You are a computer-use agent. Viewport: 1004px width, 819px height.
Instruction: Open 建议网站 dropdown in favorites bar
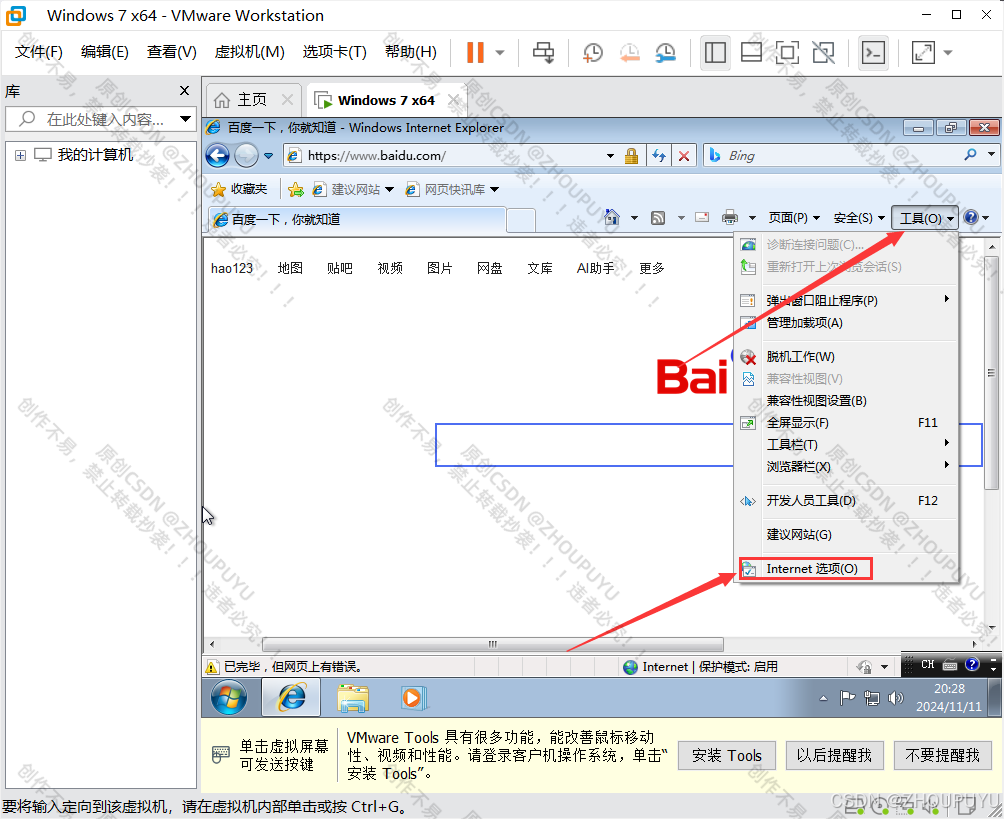pyautogui.click(x=389, y=190)
